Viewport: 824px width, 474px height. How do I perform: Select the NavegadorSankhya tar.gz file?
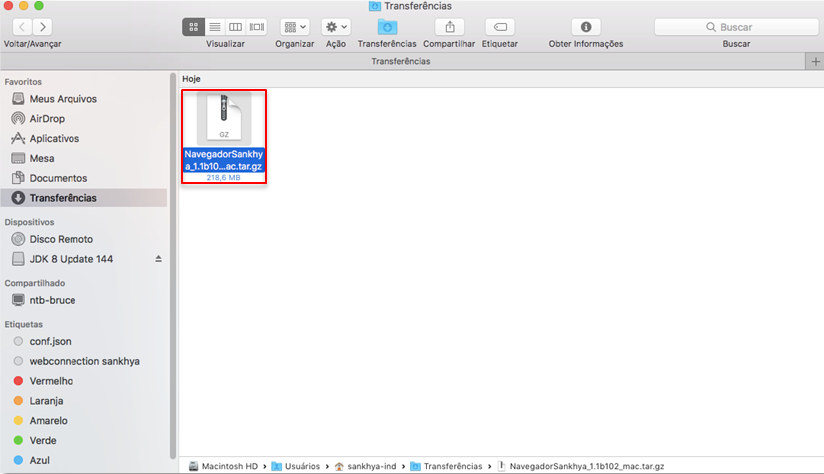(x=224, y=137)
